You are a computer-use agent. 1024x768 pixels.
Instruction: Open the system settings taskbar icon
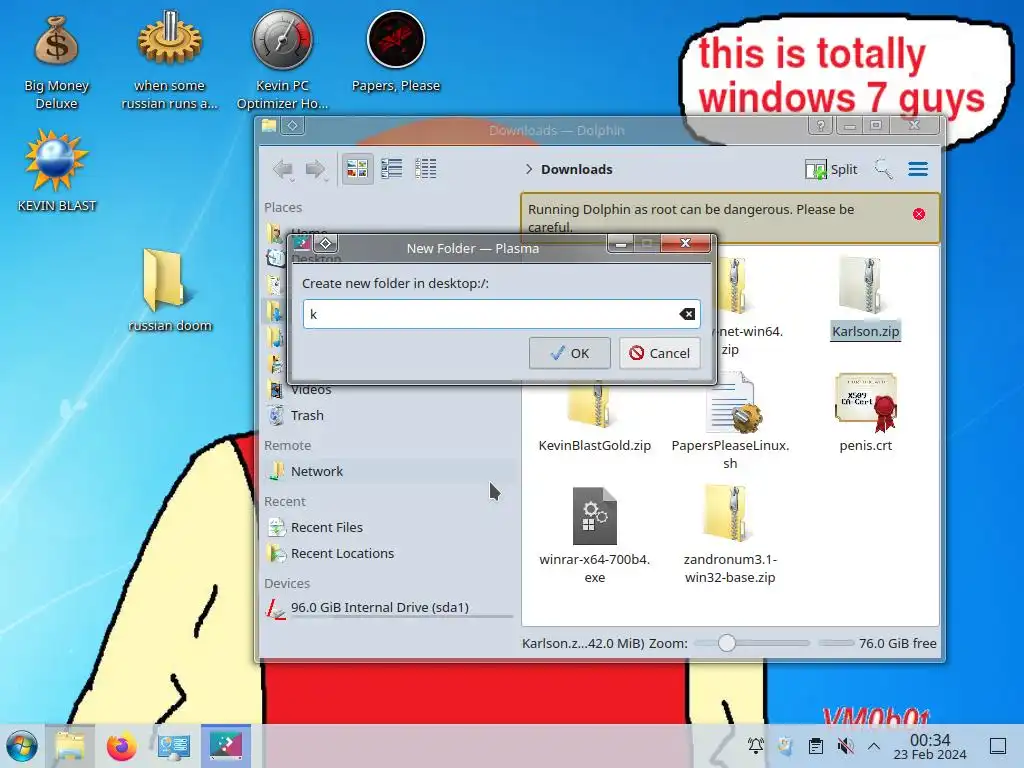(x=174, y=746)
